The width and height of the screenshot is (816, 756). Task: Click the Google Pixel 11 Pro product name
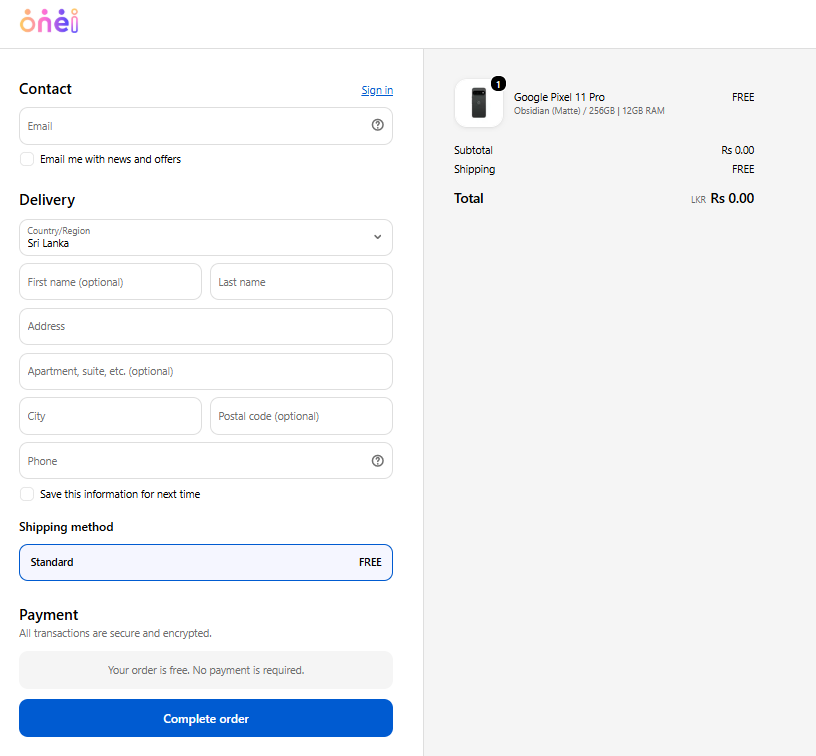click(559, 97)
